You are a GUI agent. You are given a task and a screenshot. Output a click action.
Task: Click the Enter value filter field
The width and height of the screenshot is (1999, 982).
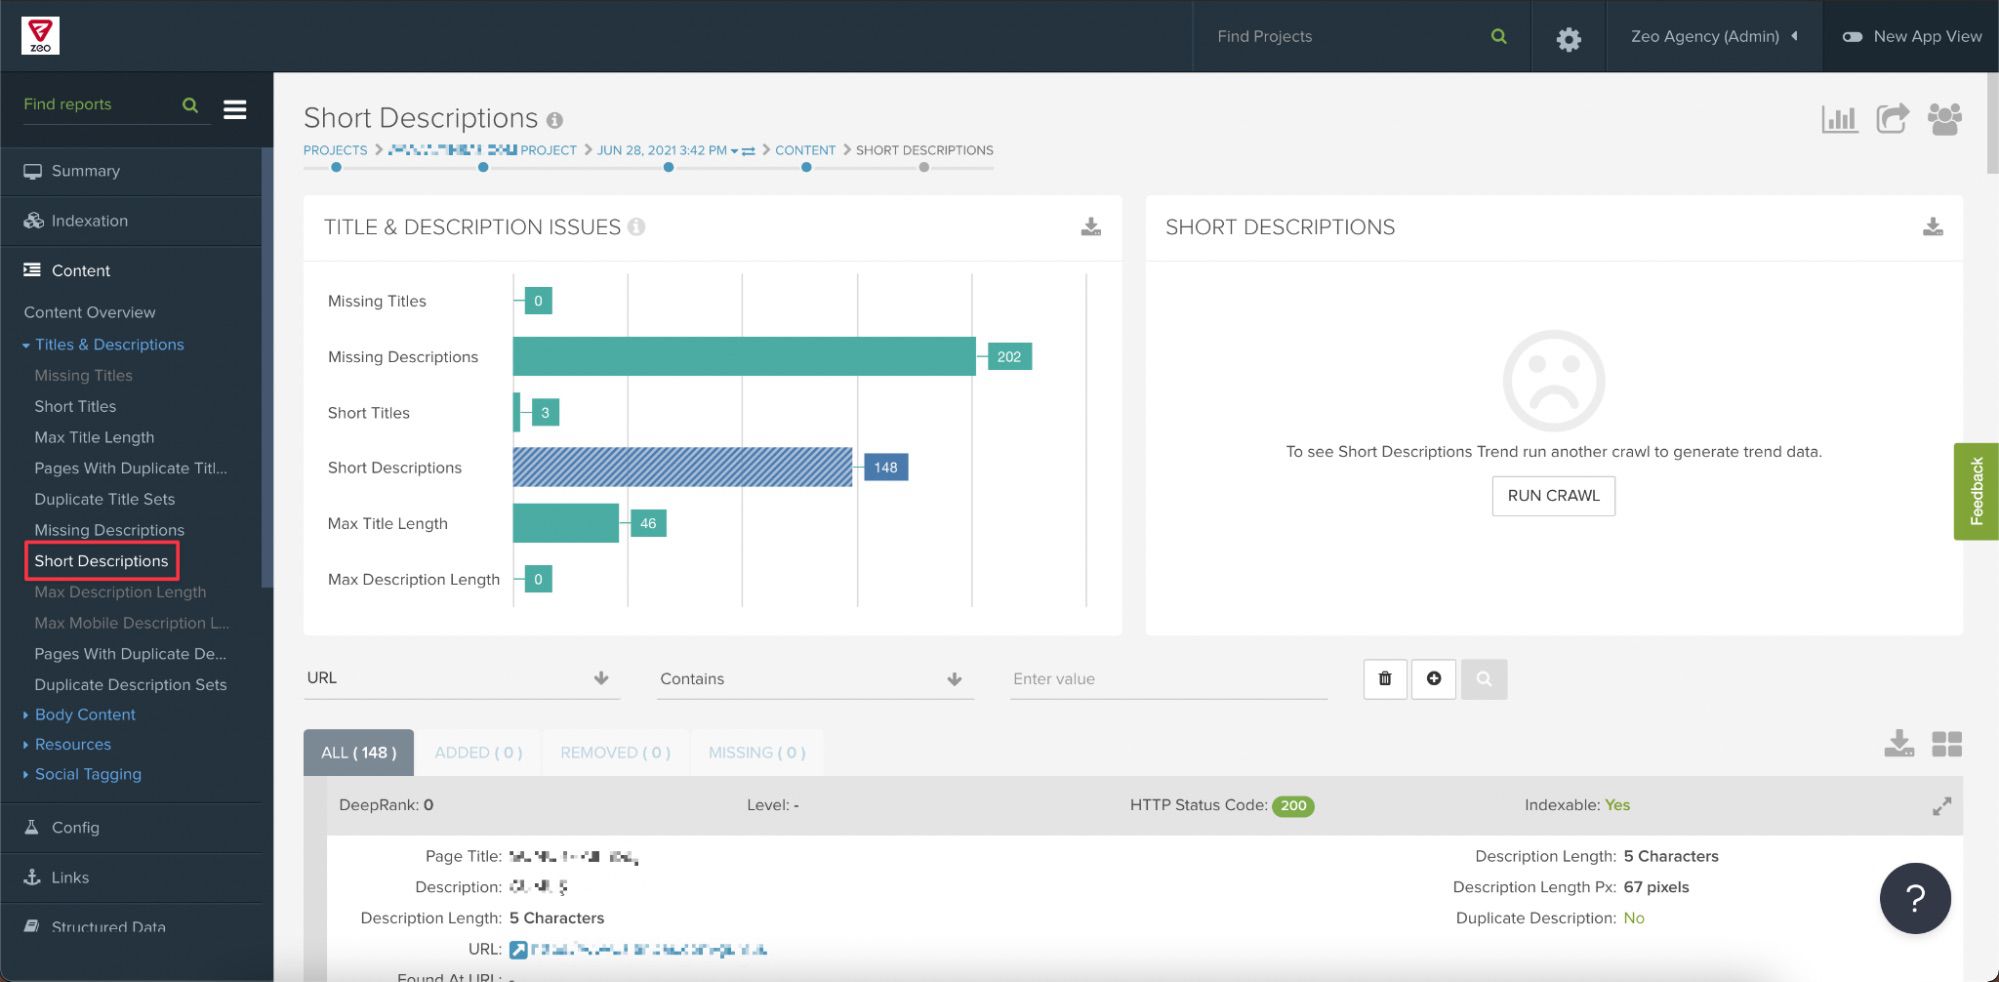[1168, 679]
